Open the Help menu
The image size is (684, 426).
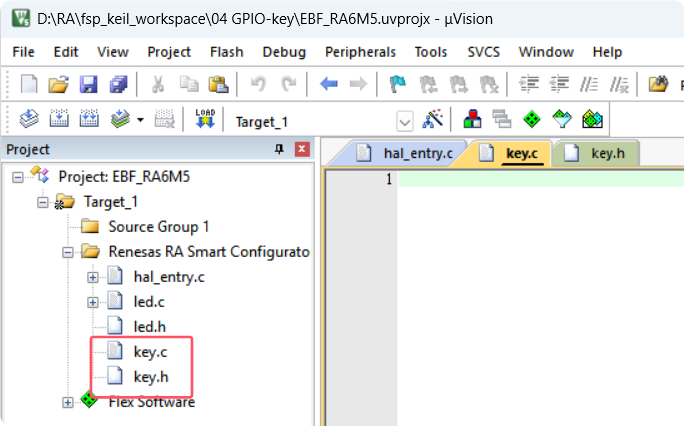point(607,52)
